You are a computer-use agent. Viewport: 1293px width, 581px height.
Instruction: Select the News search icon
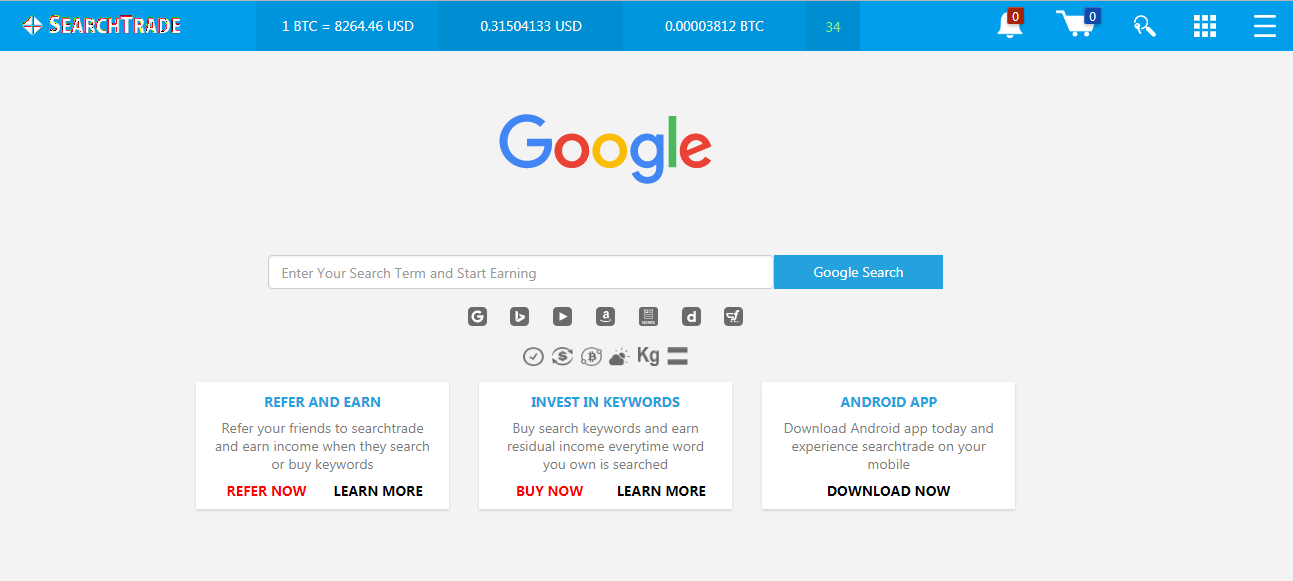(x=648, y=316)
